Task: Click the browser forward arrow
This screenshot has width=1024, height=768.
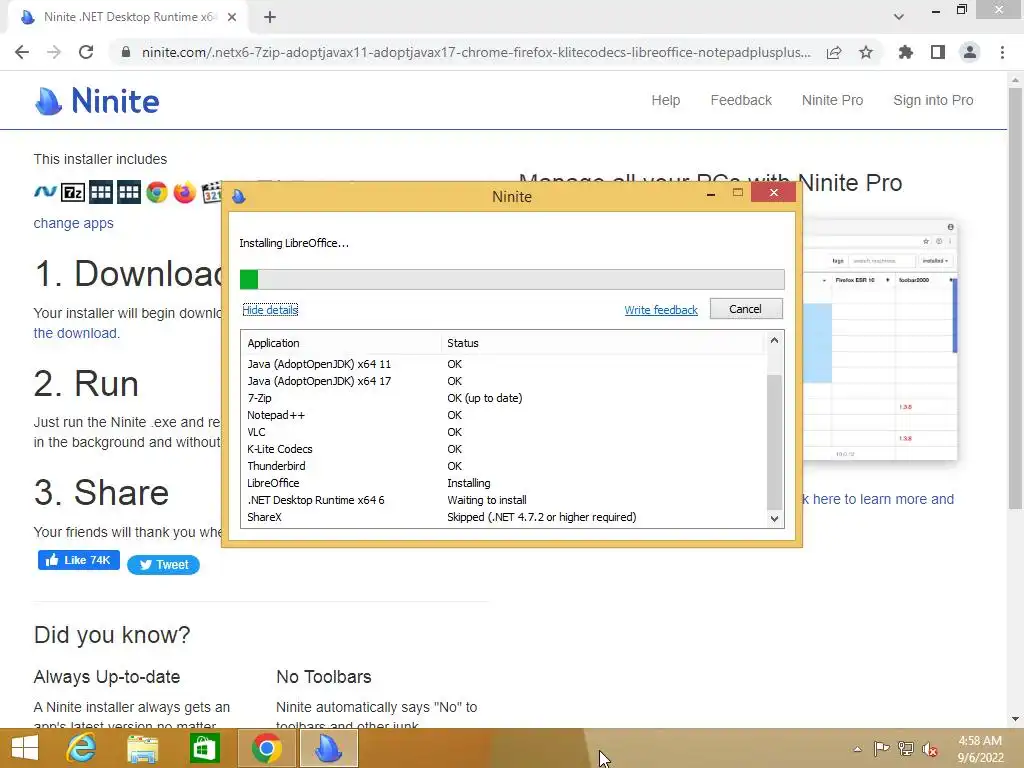Action: point(54,52)
